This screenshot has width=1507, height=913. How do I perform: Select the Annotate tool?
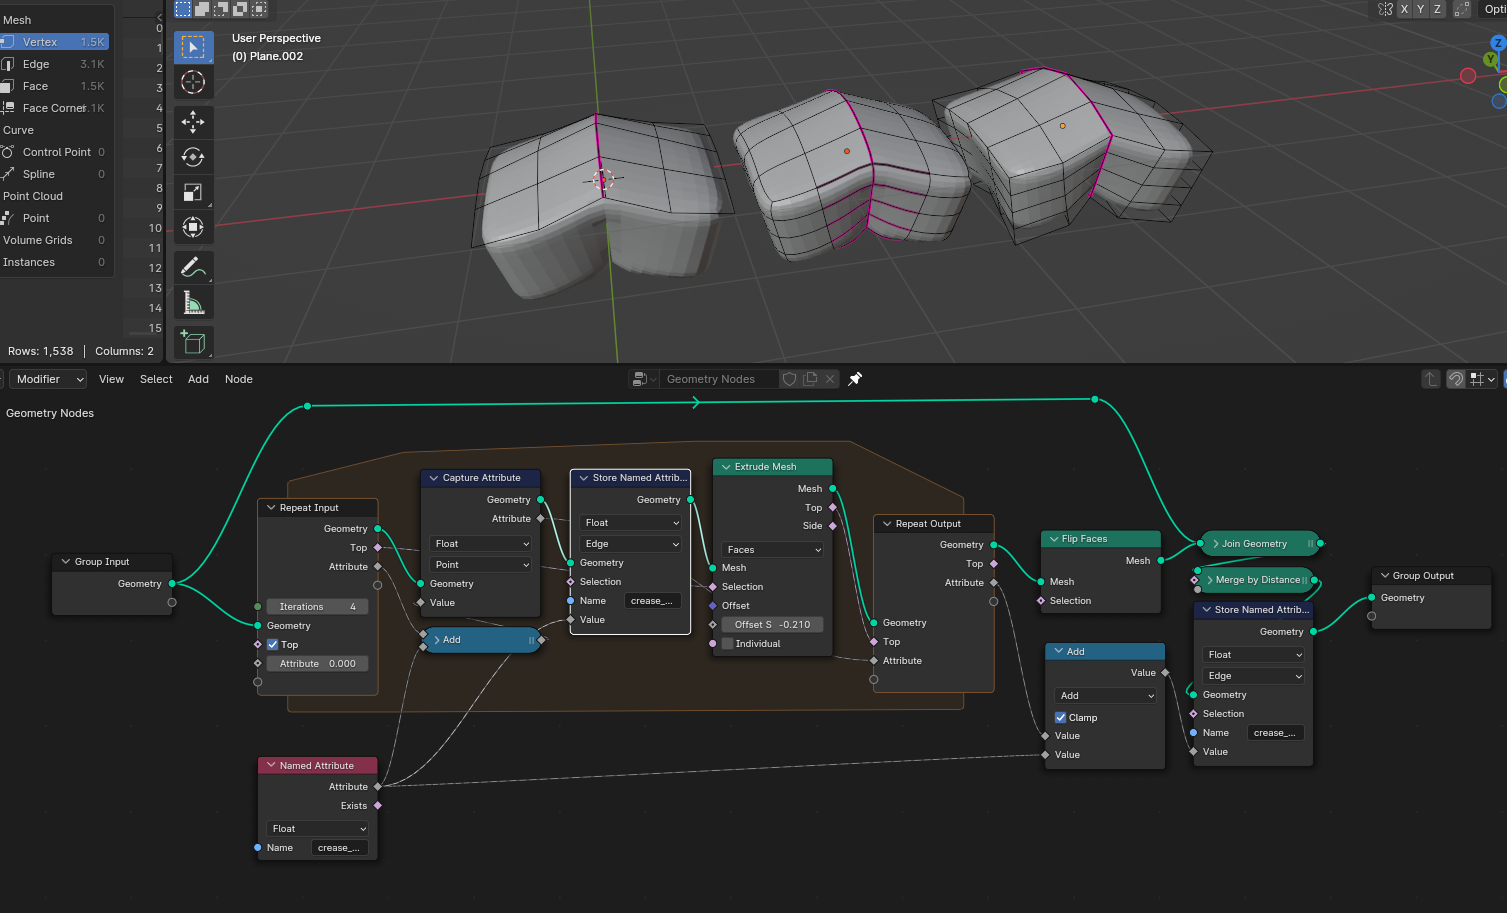tap(194, 267)
